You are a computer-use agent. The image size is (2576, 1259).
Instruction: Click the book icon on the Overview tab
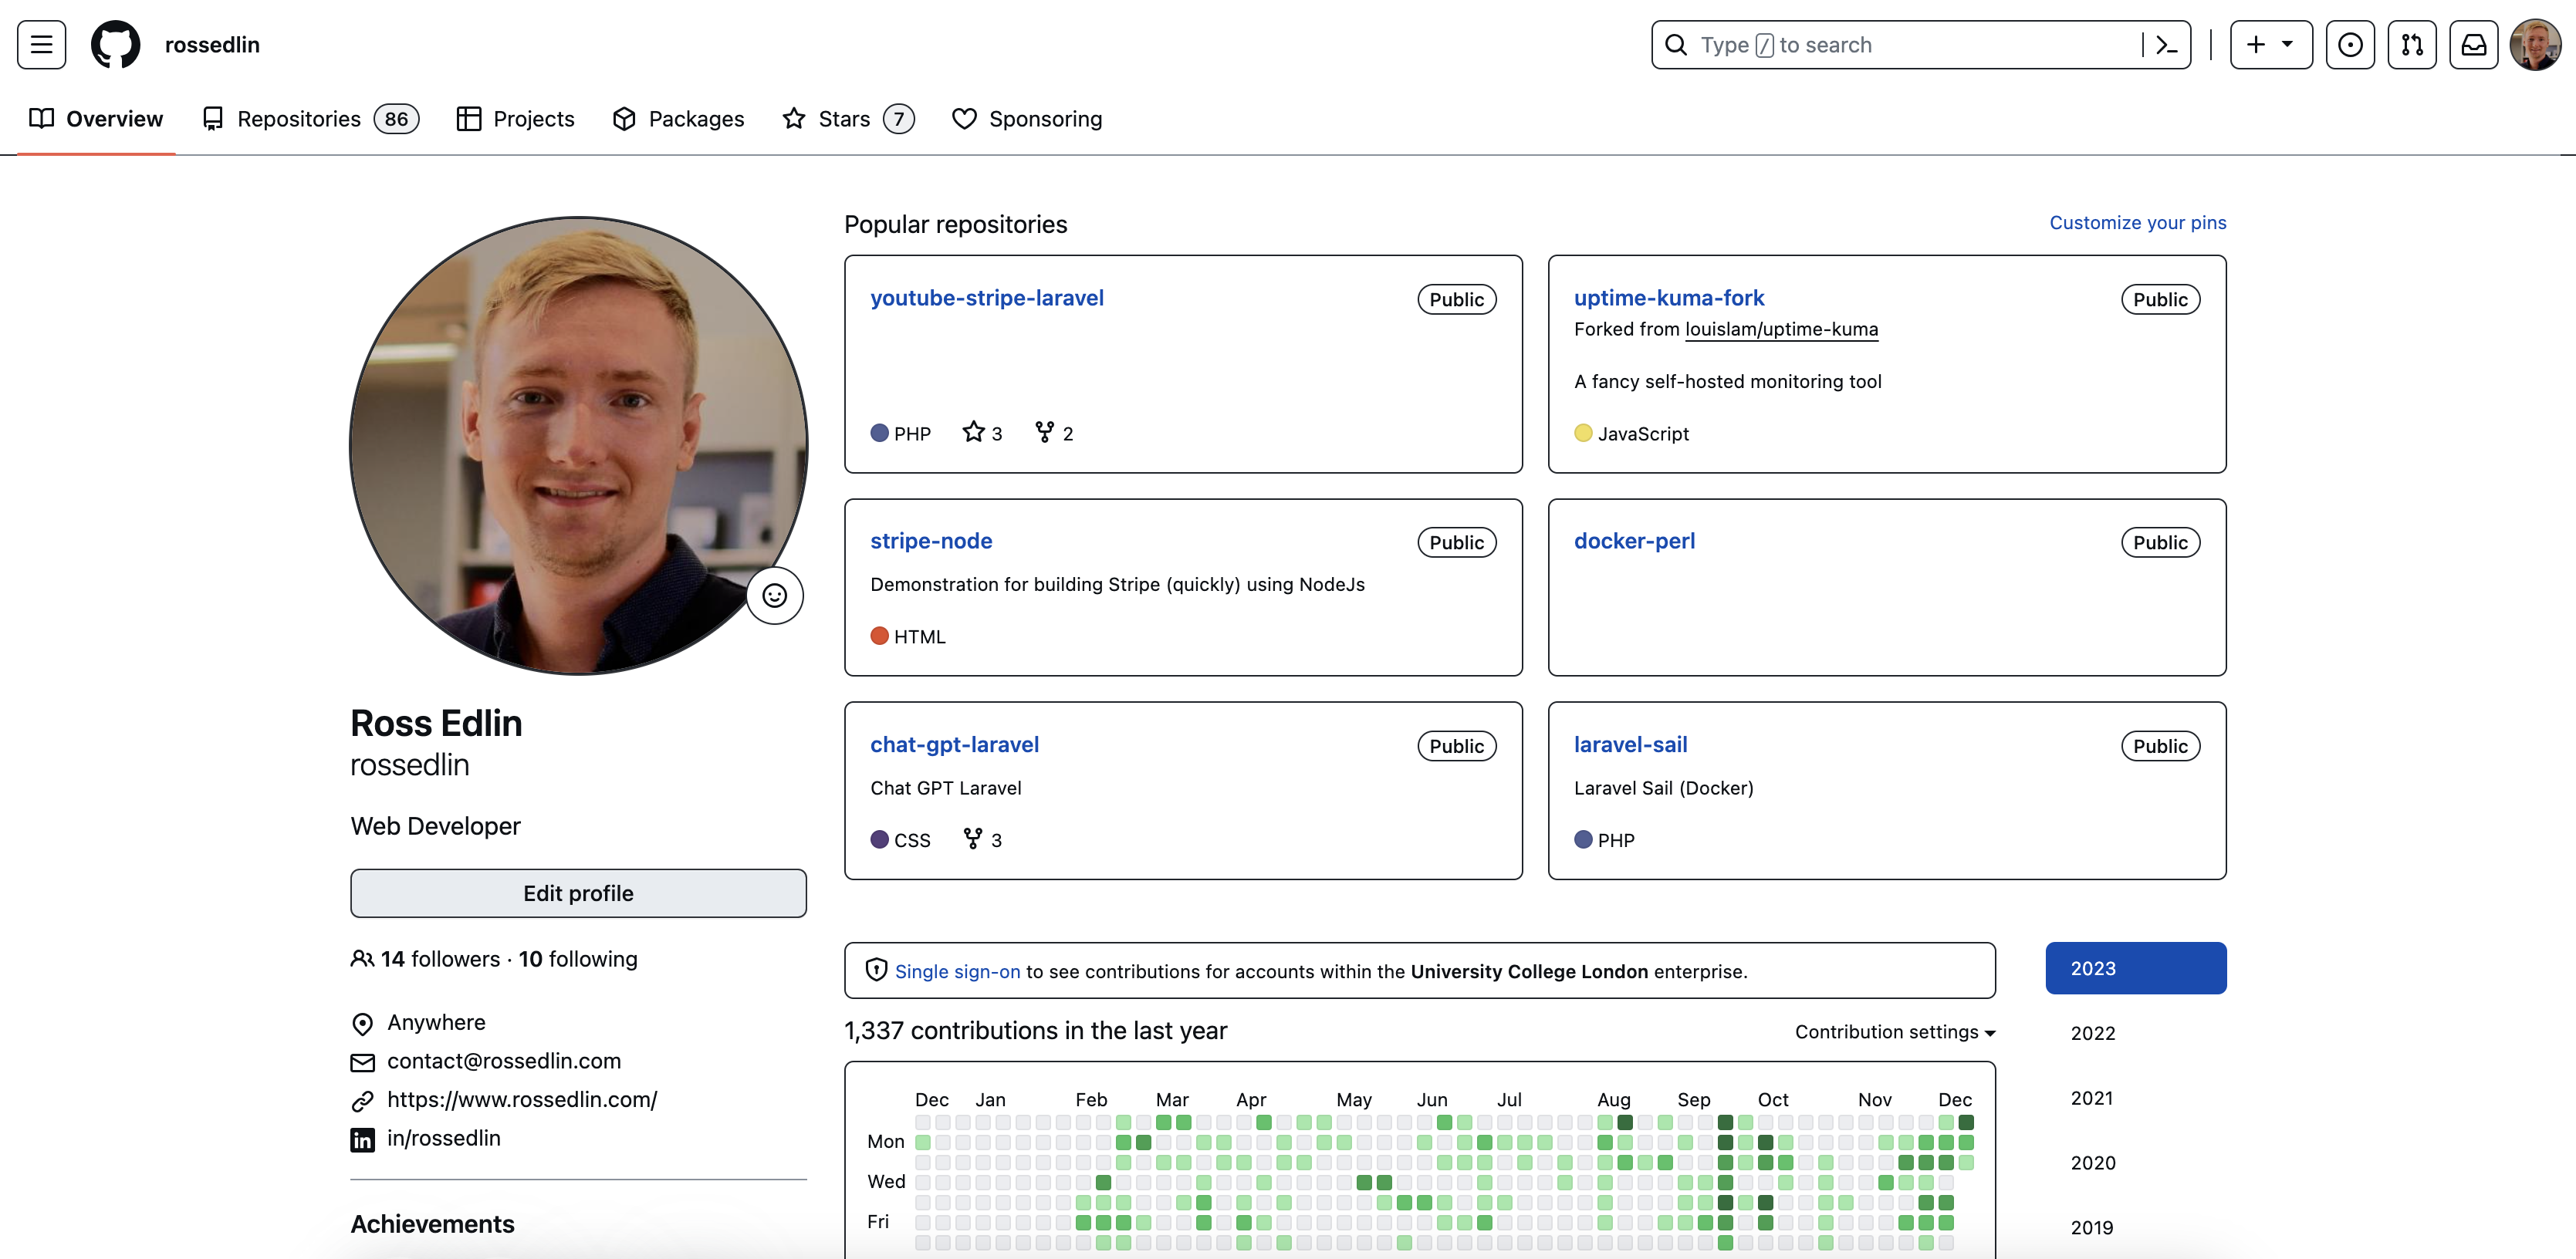coord(42,119)
